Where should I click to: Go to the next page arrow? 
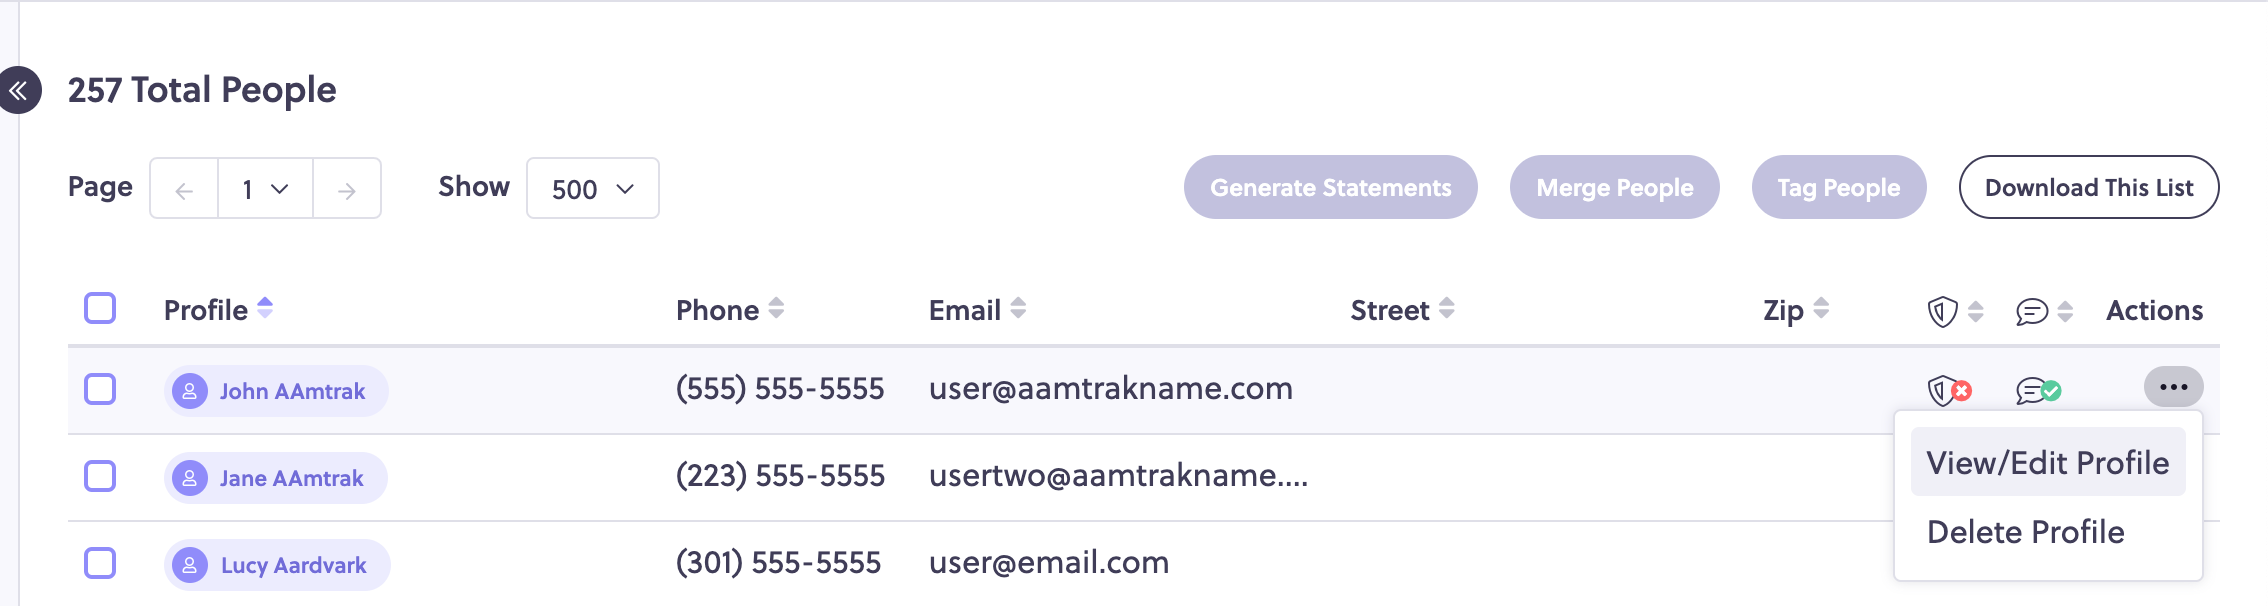tap(347, 189)
